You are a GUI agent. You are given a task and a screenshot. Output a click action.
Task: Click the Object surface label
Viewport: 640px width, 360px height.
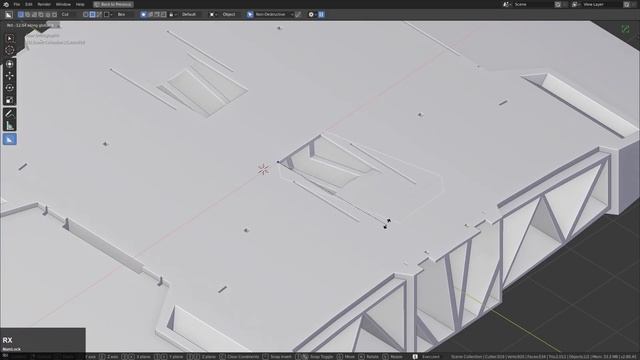pos(229,15)
